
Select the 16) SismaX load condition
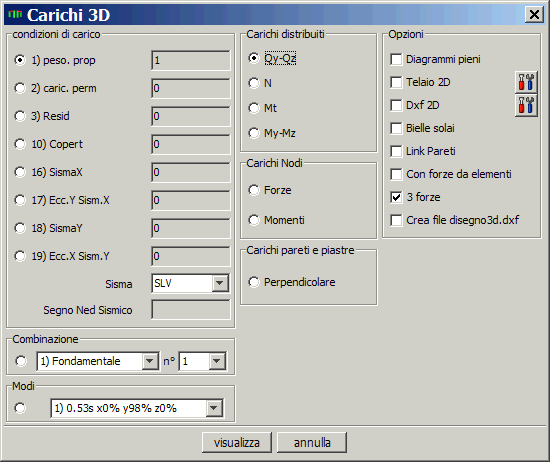pyautogui.click(x=20, y=172)
